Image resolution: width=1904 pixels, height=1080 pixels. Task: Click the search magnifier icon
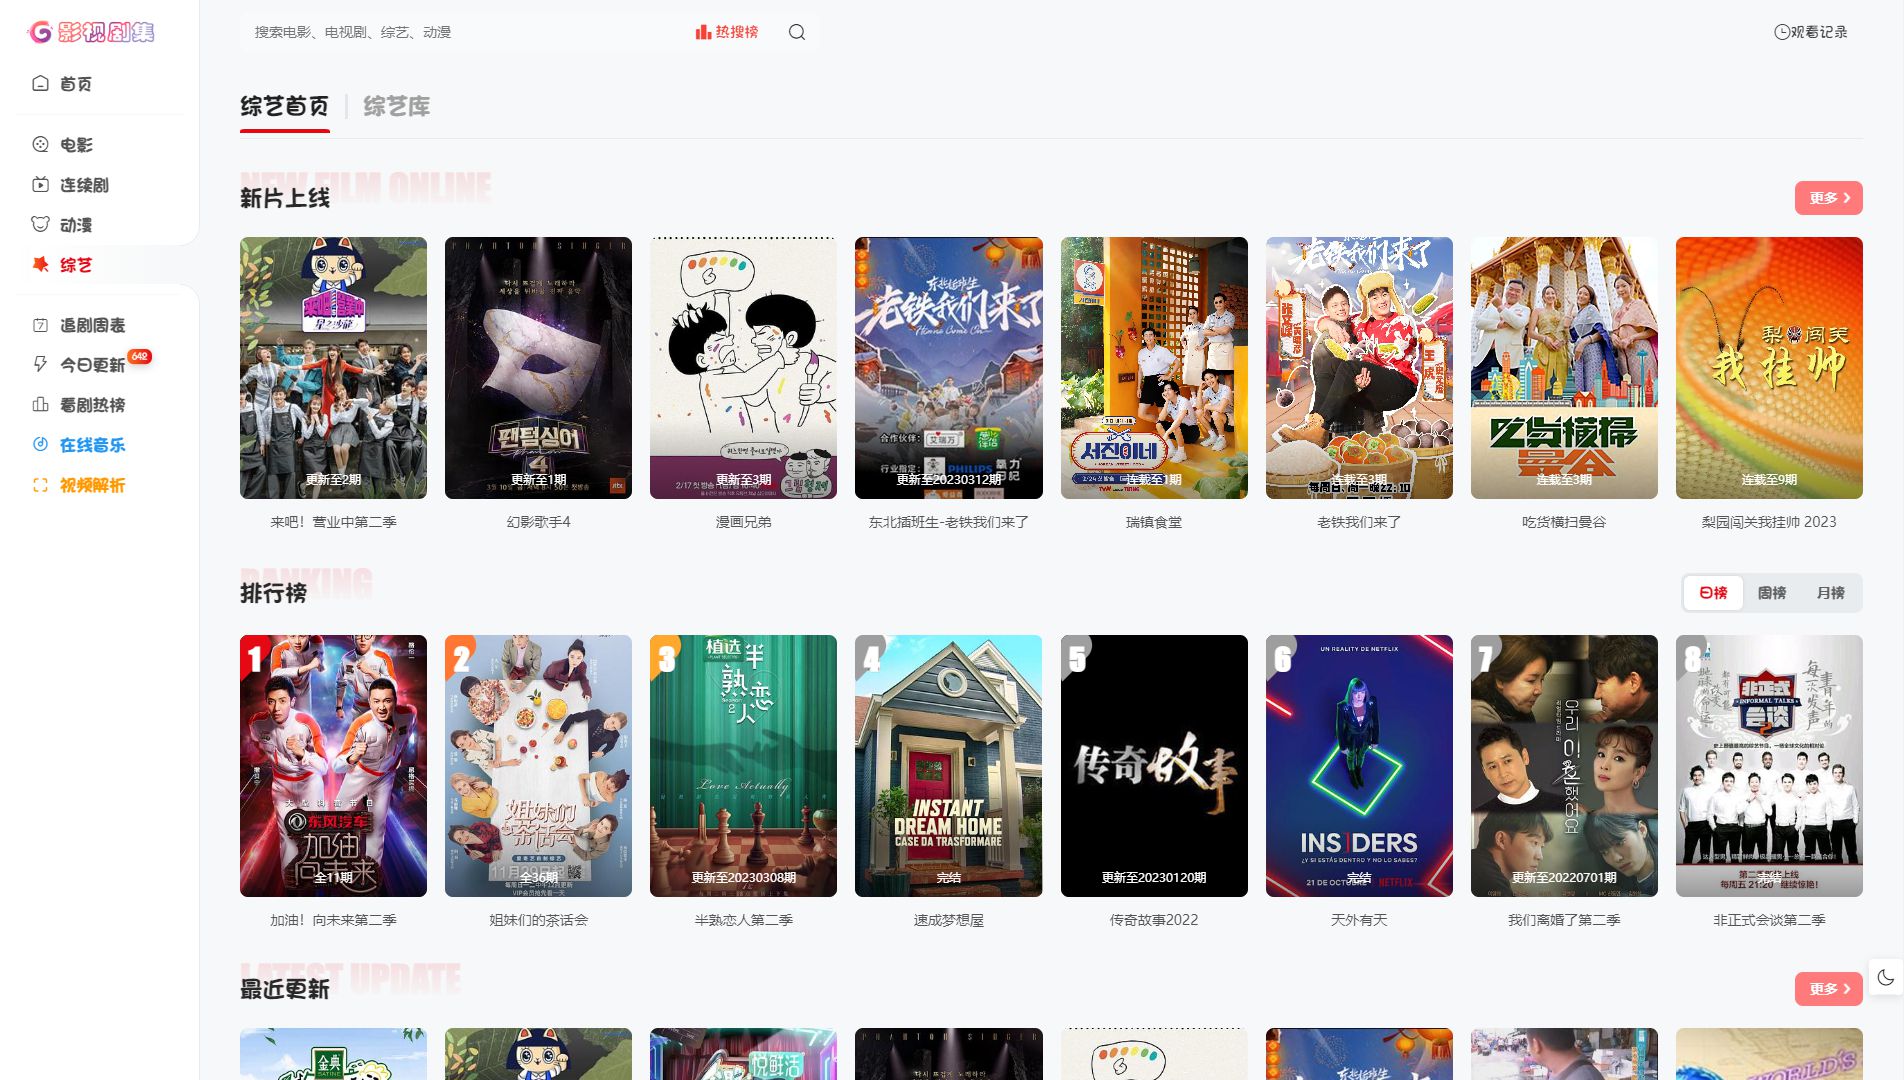point(797,32)
